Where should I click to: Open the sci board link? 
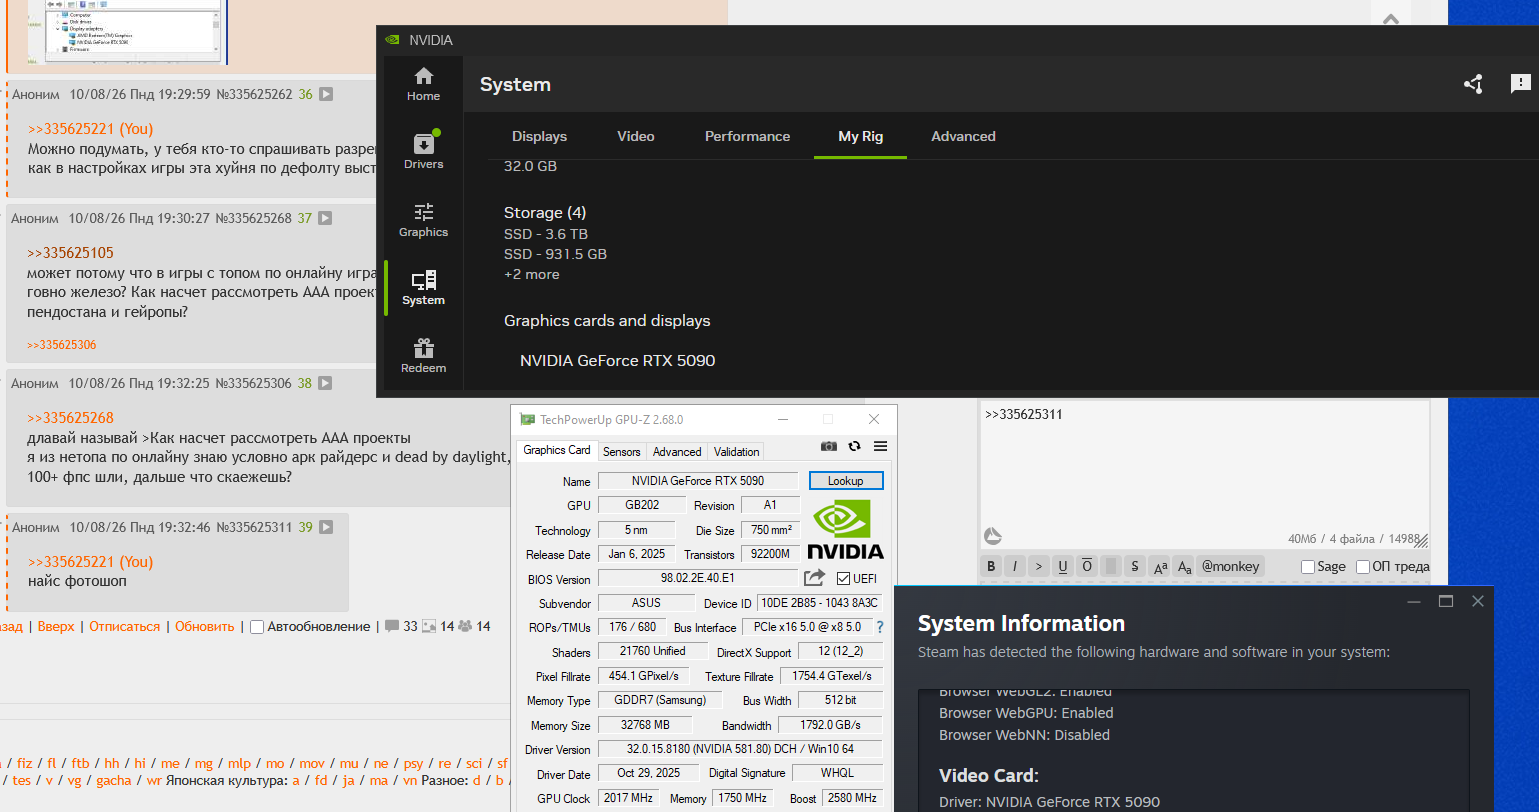point(474,763)
